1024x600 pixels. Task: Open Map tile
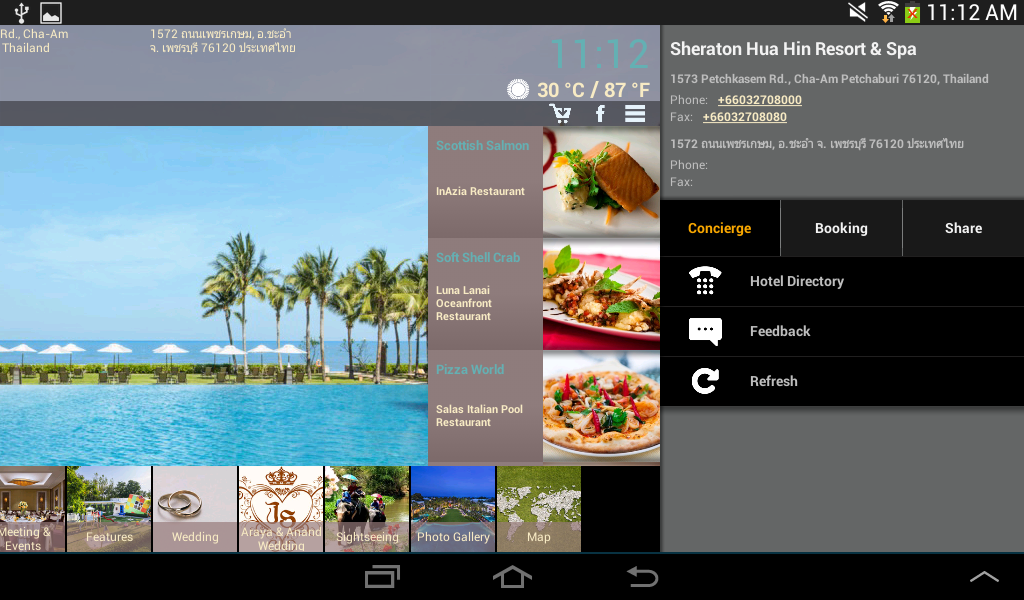point(539,509)
